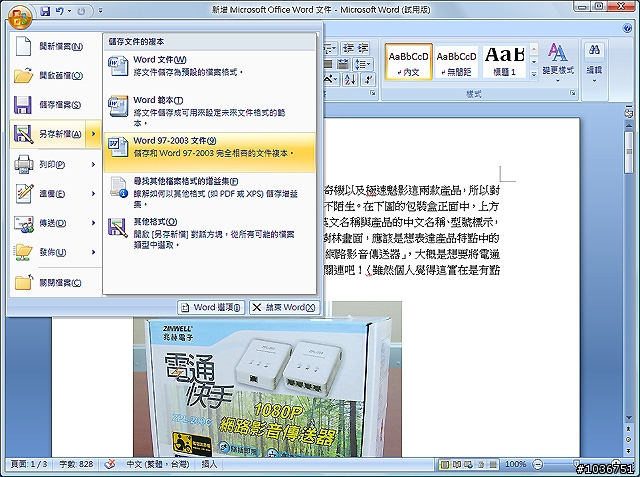640x477 pixels.
Task: Choose 儲存檔案(S) in the Office menu
Action: [55, 105]
